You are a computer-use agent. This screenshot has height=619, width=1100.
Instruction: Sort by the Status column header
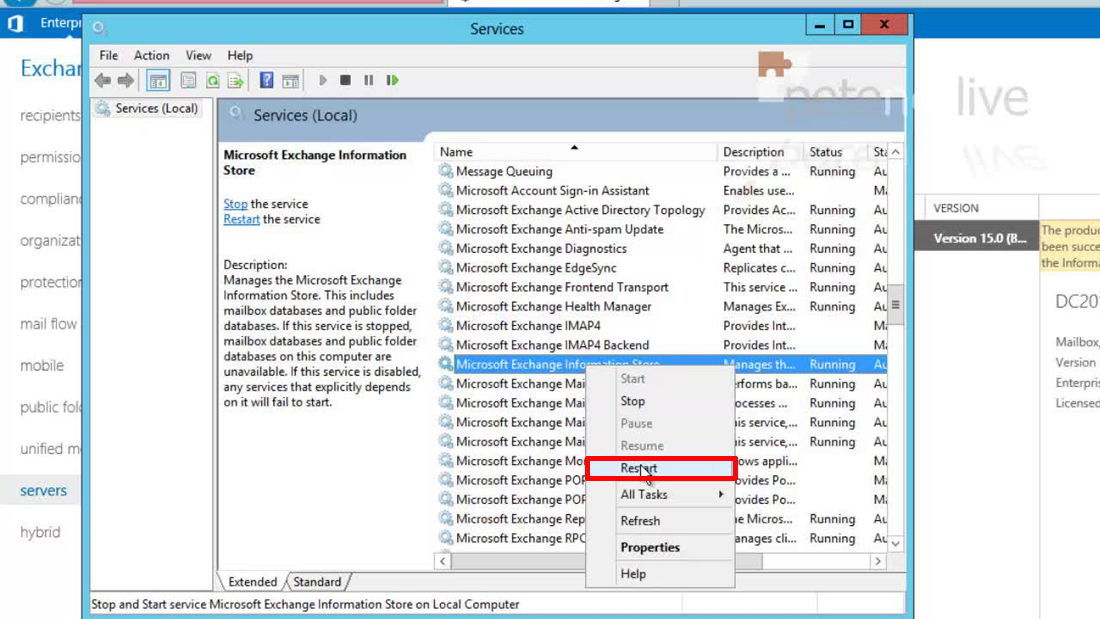[836, 152]
